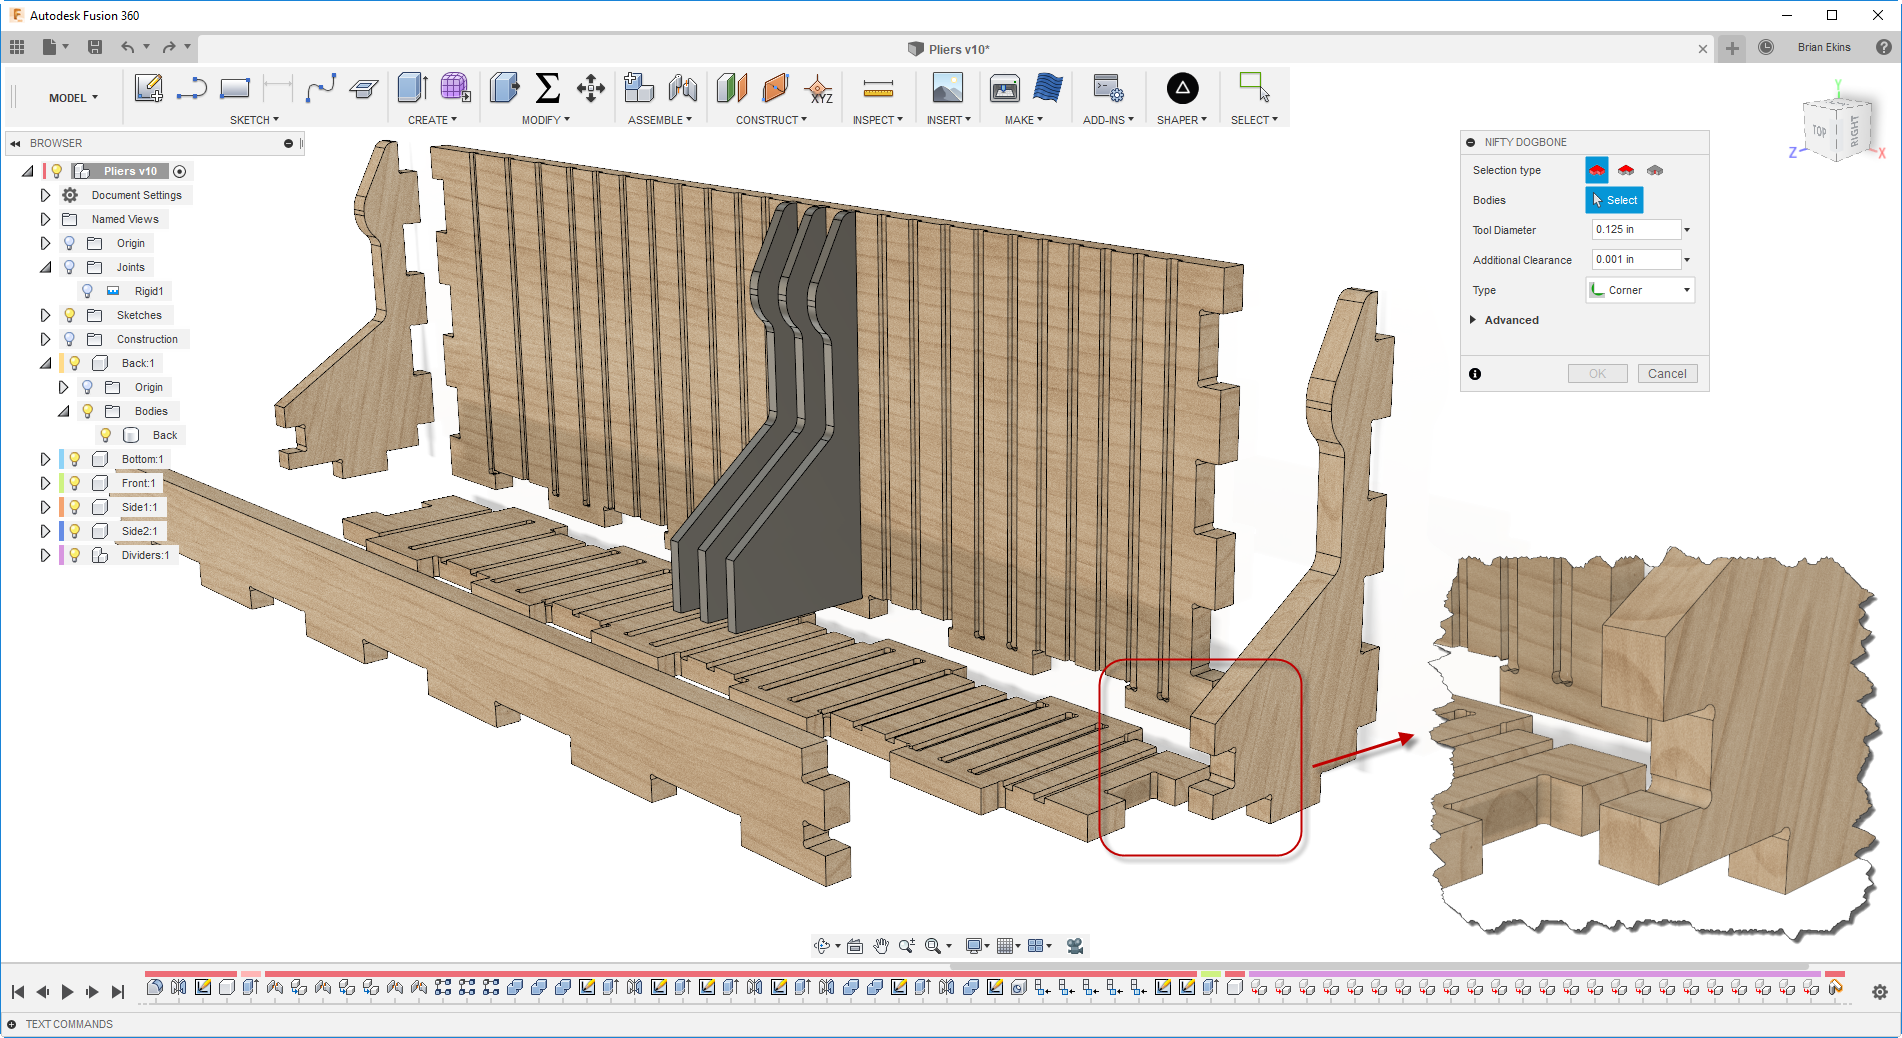Click the Move/Copy arrows icon
This screenshot has width=1902, height=1038.
click(590, 89)
